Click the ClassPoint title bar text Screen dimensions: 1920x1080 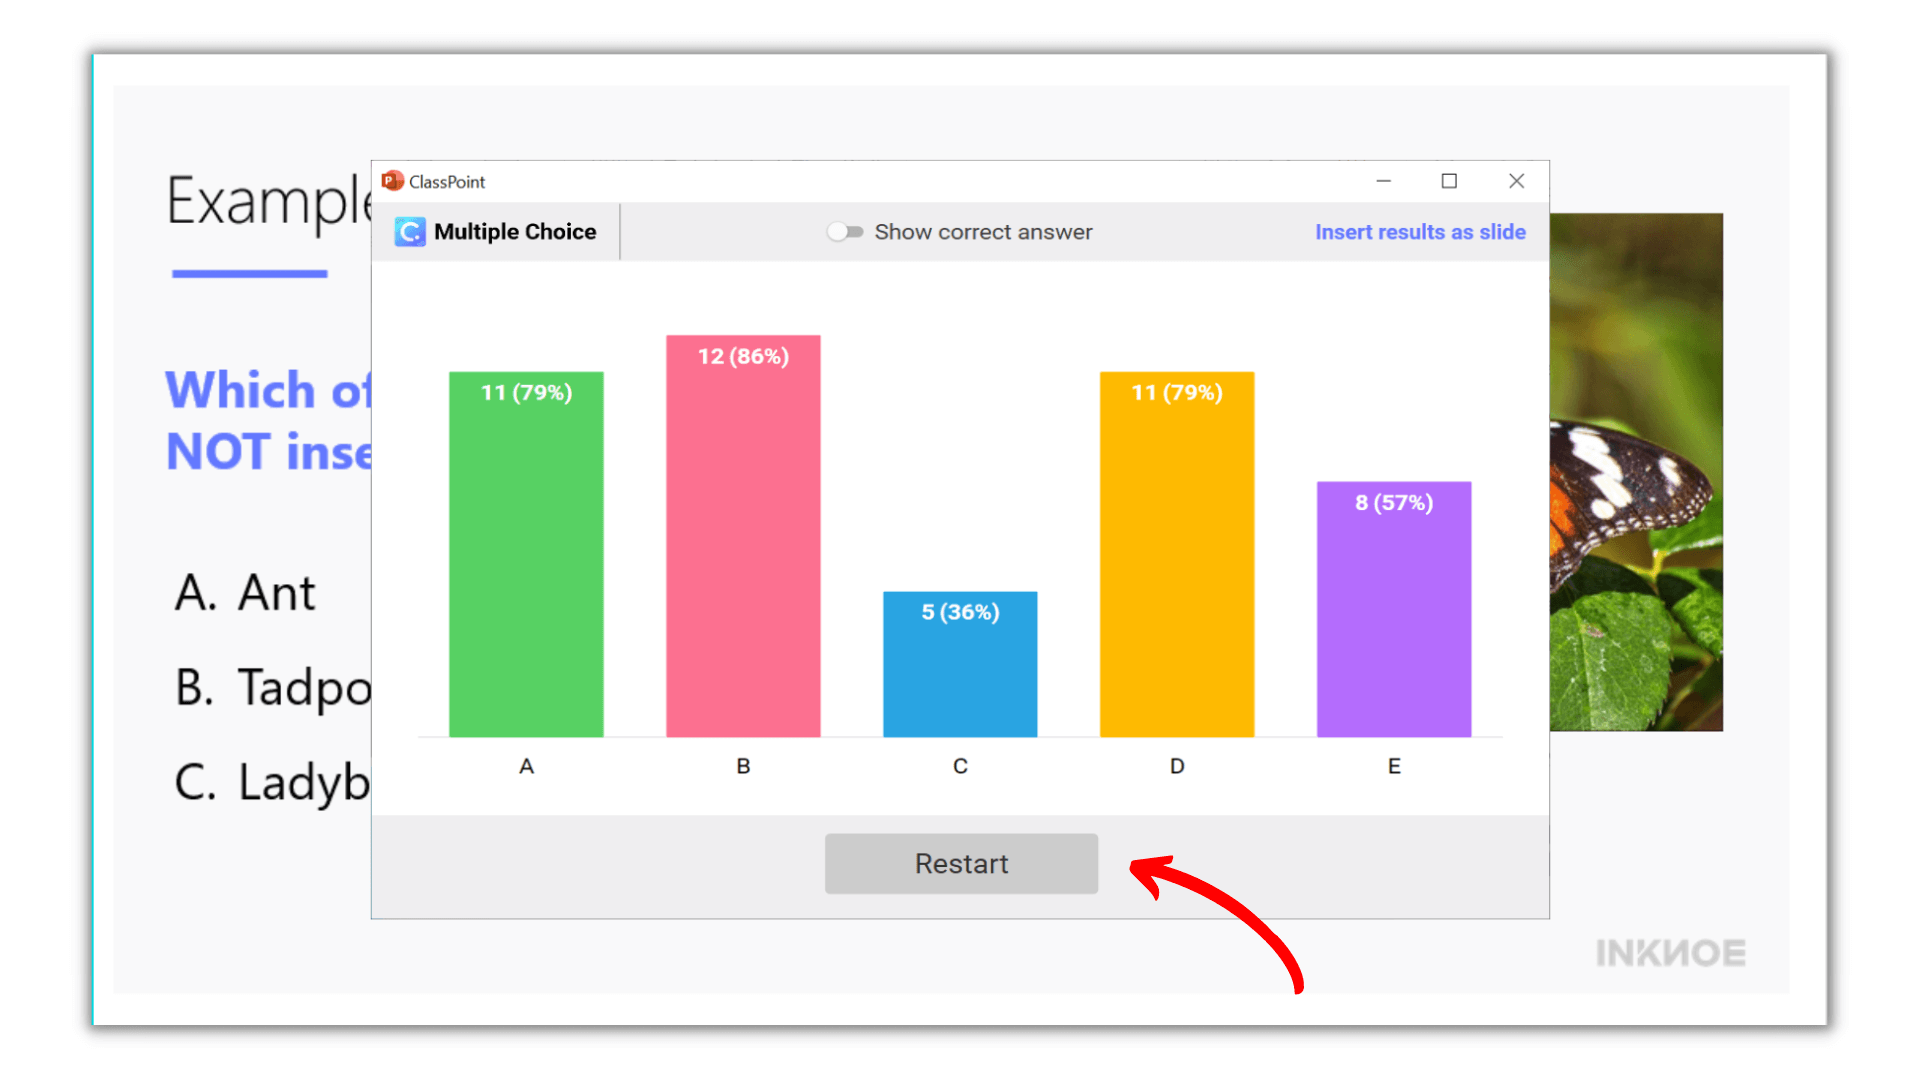click(447, 182)
